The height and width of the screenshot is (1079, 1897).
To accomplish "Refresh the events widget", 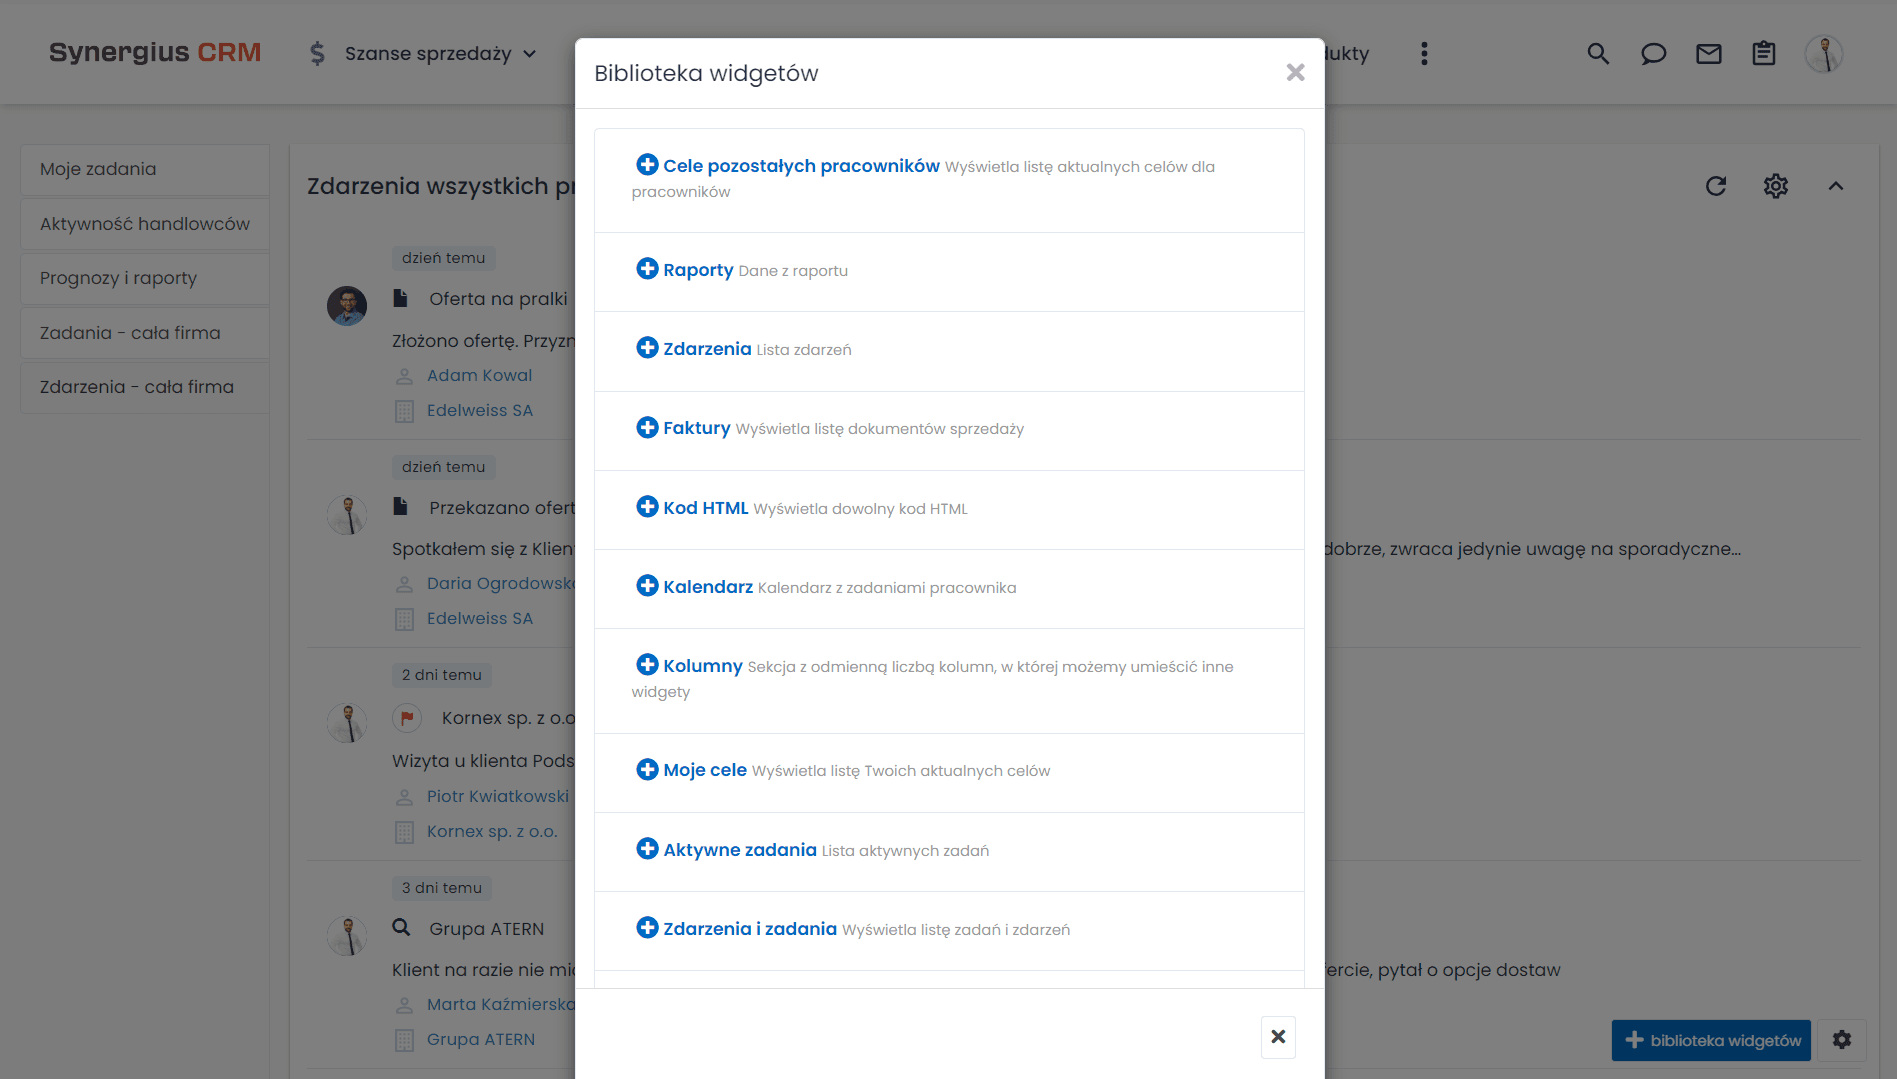I will point(1716,186).
